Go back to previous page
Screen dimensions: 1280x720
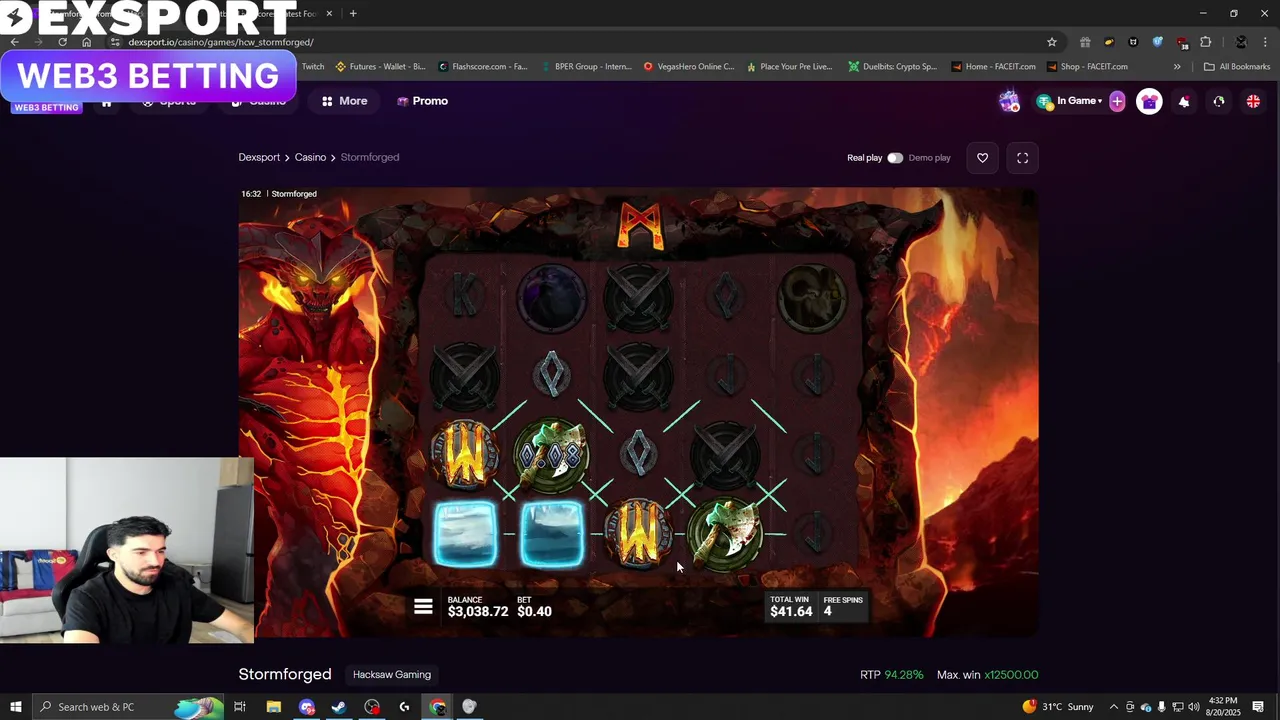click(x=14, y=42)
